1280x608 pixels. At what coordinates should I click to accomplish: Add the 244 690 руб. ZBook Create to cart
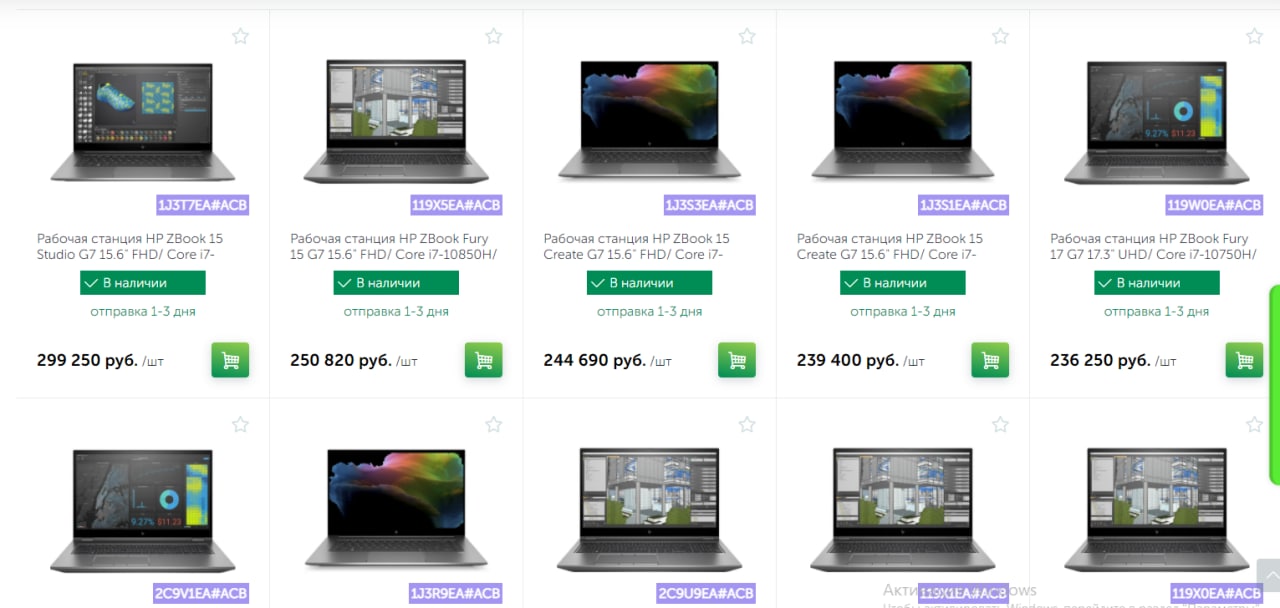[737, 360]
